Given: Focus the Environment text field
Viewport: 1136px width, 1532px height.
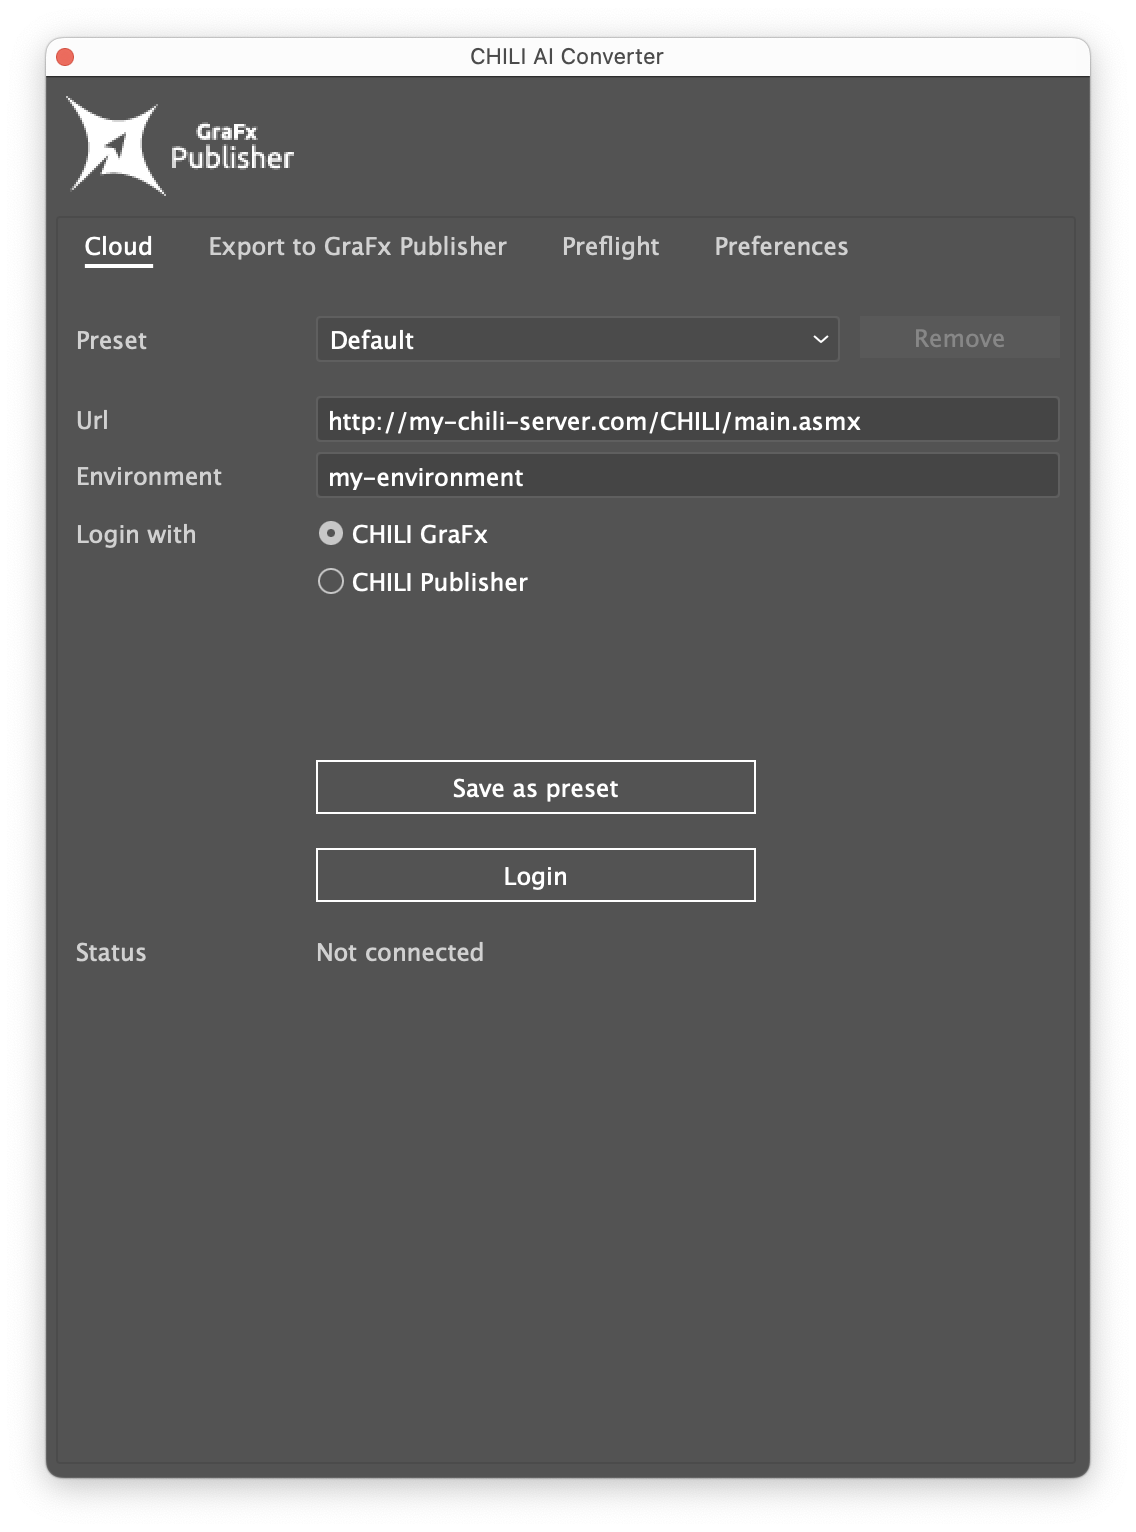Looking at the screenshot, I should 687,476.
